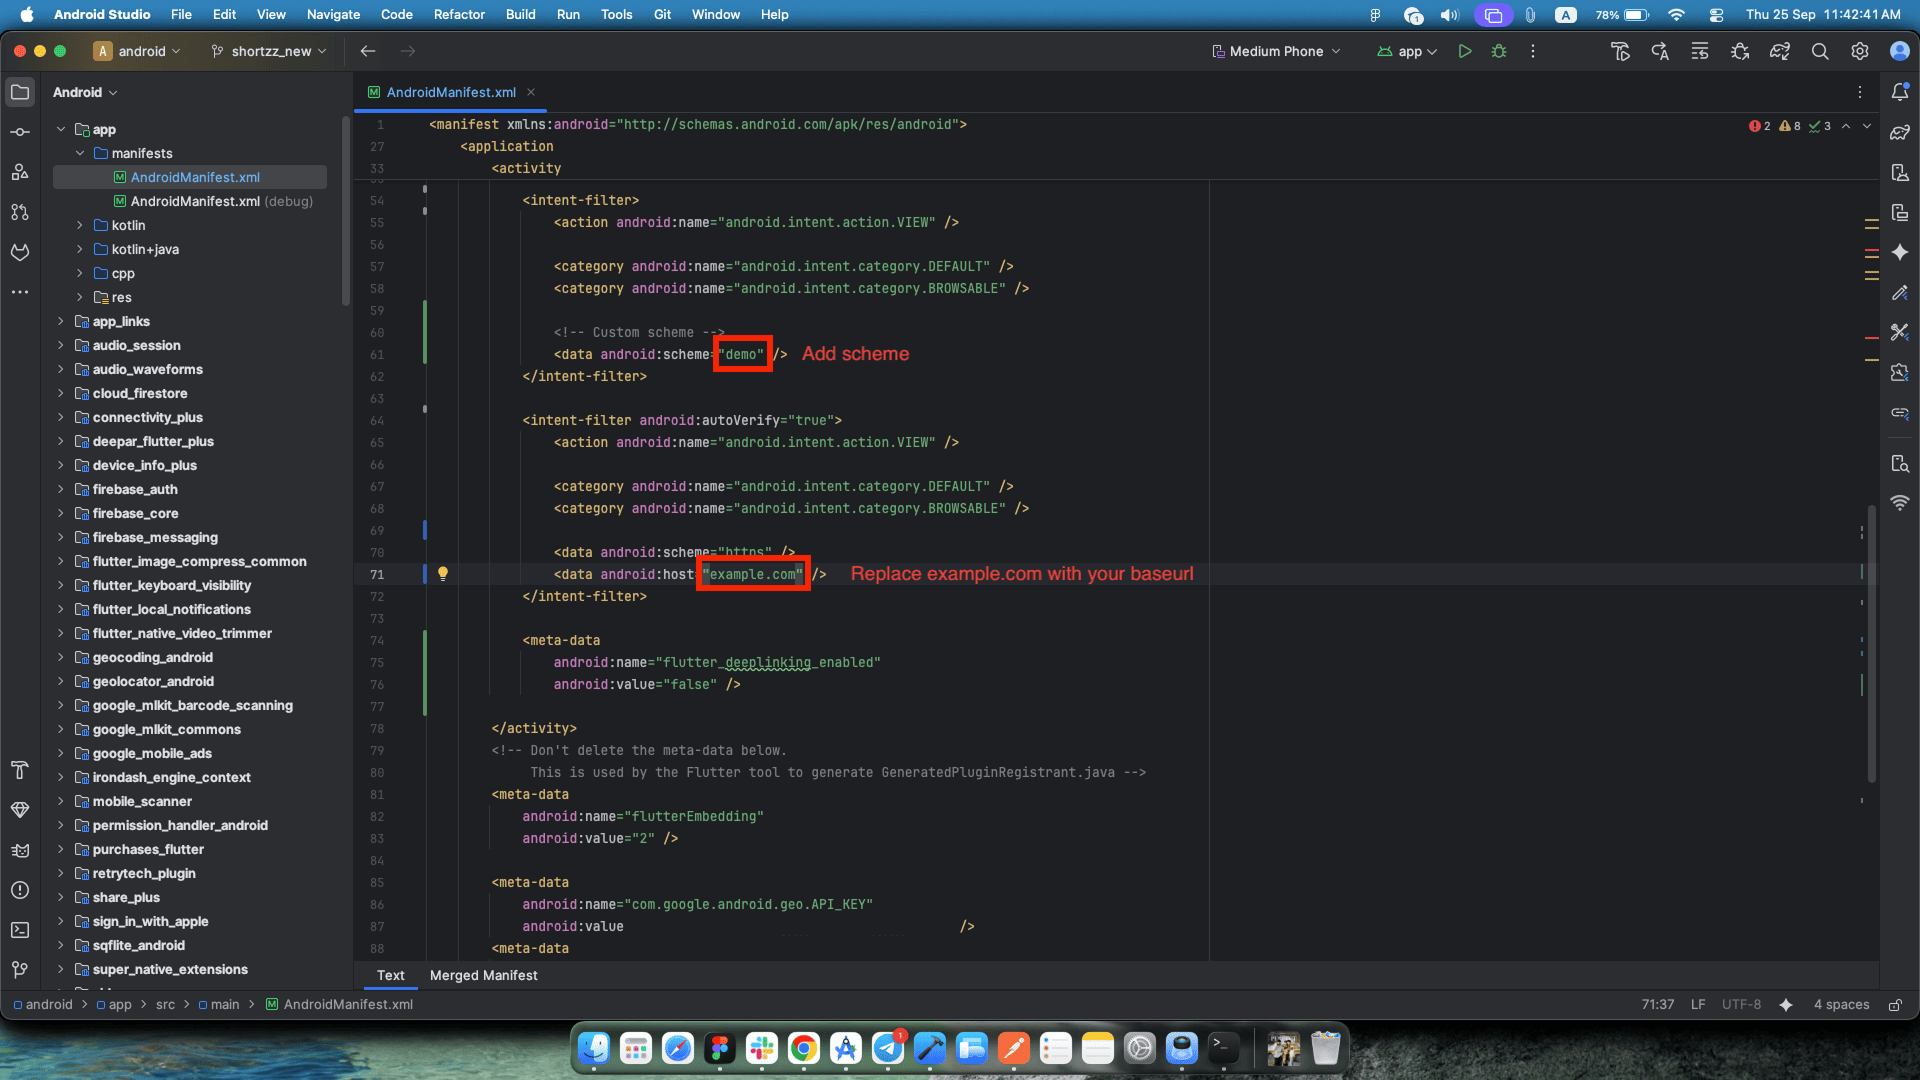The image size is (1920, 1080).
Task: Open Search Everywhere magnifier icon
Action: click(1820, 51)
